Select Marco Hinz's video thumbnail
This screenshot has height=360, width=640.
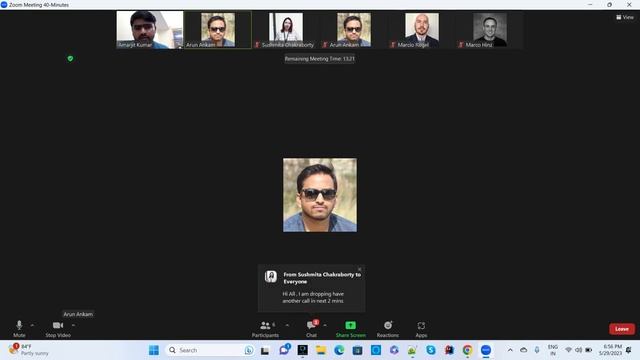coord(490,30)
